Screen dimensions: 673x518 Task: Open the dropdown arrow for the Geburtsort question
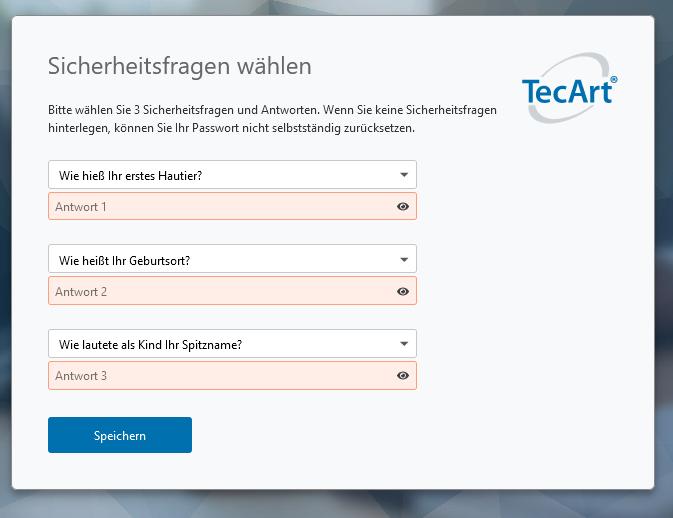pos(404,260)
